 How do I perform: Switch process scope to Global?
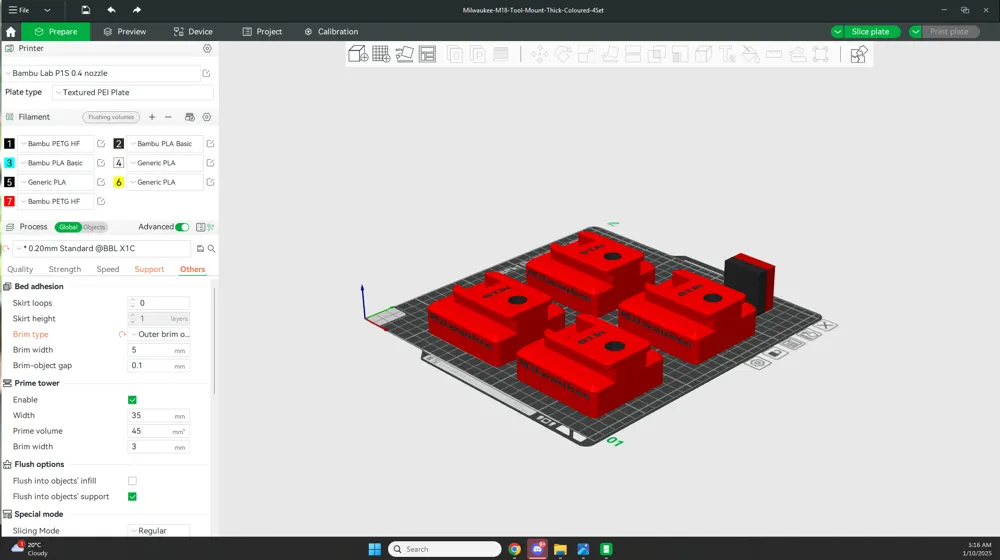click(x=68, y=227)
